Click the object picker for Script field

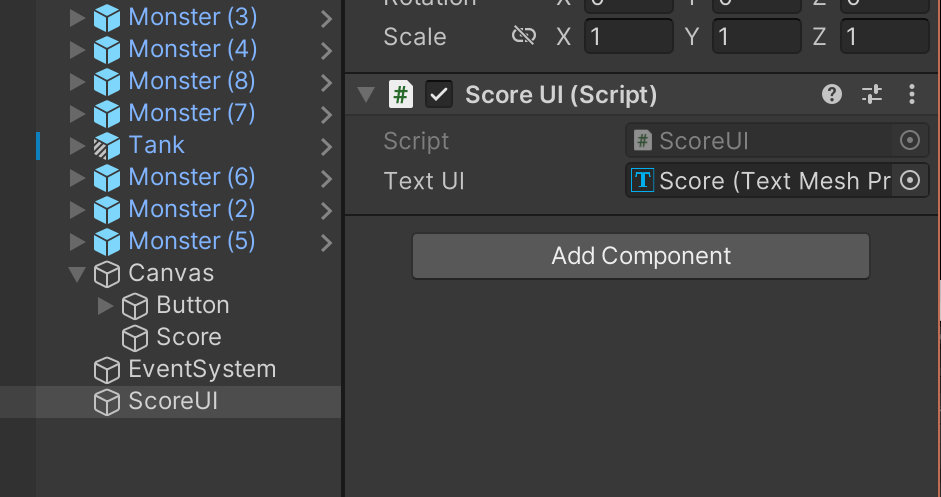click(910, 141)
